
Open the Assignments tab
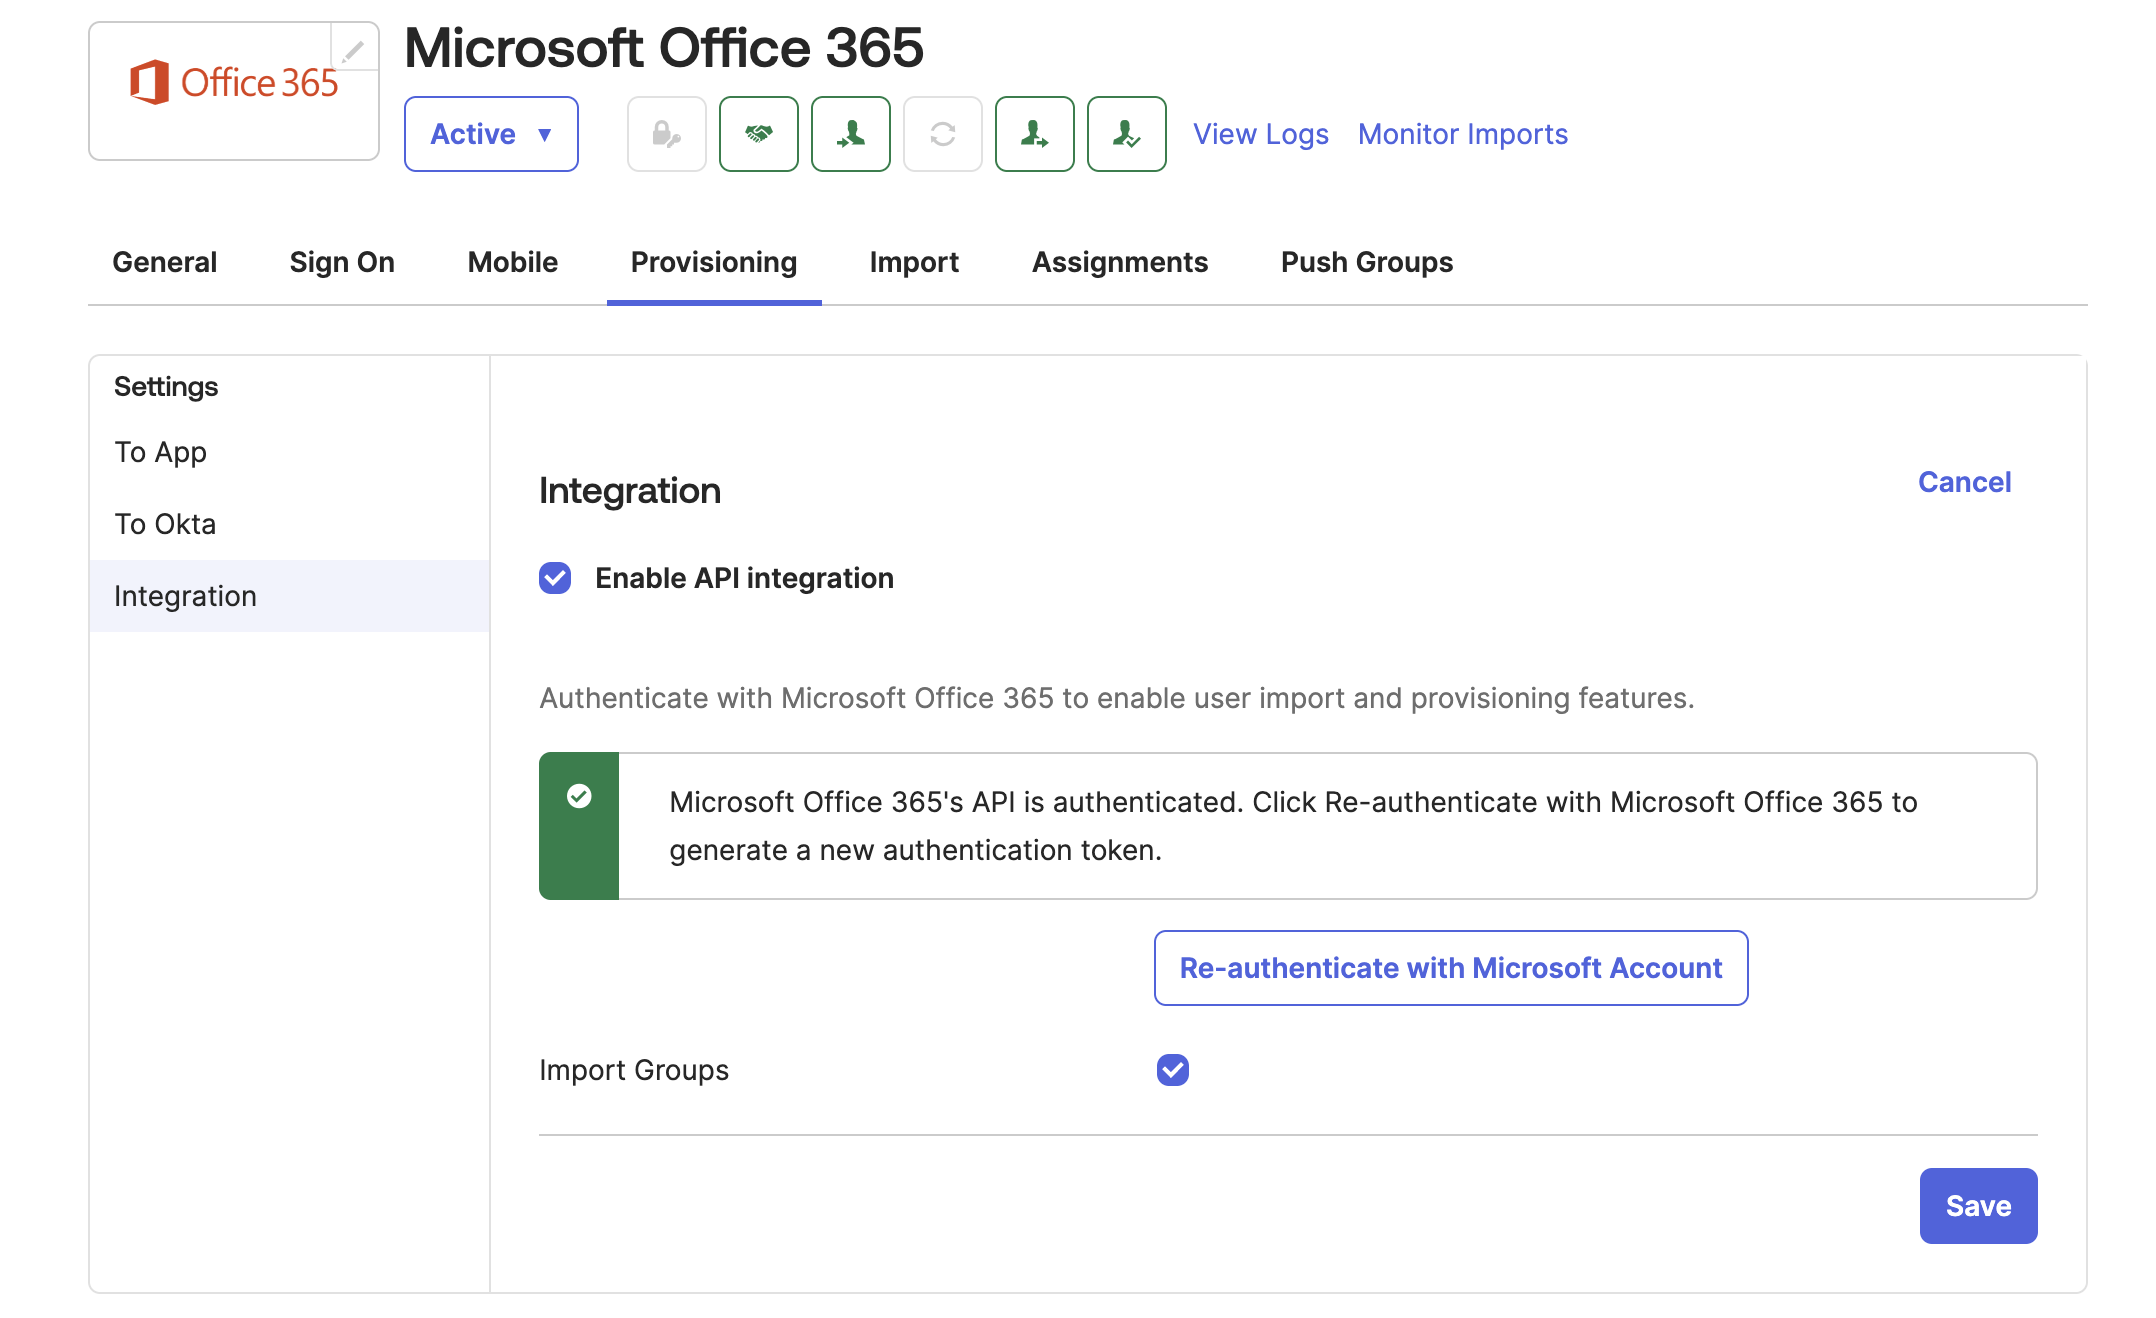pyautogui.click(x=1120, y=262)
